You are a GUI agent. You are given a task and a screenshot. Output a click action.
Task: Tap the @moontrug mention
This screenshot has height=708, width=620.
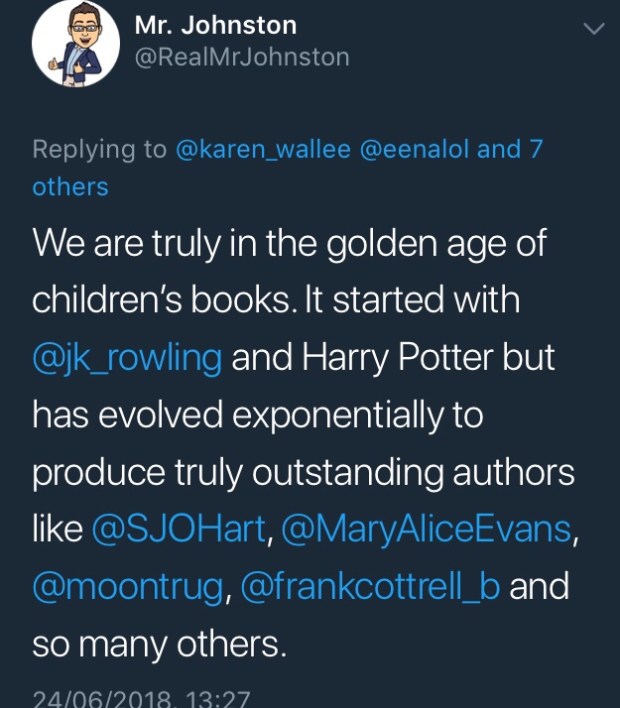click(x=127, y=587)
